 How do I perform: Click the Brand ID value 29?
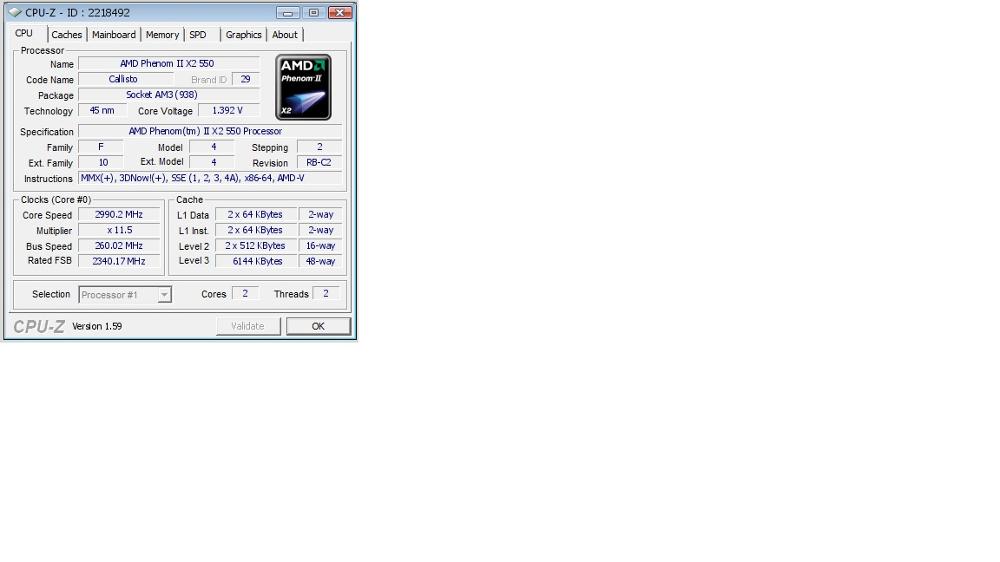(x=246, y=79)
